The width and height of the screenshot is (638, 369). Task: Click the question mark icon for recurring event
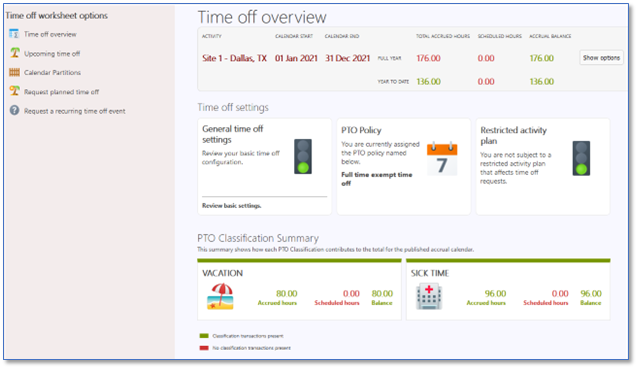tap(14, 111)
